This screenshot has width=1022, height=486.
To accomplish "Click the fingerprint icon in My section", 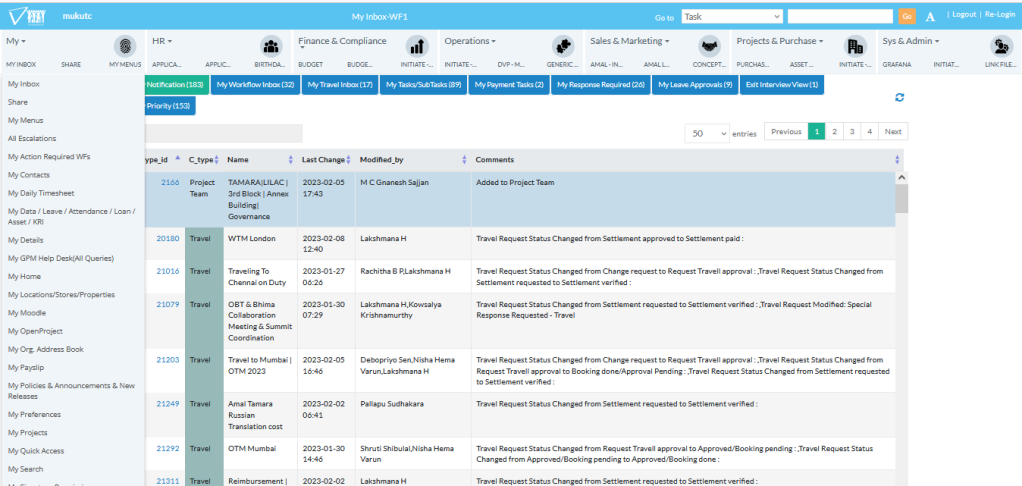I will [125, 46].
